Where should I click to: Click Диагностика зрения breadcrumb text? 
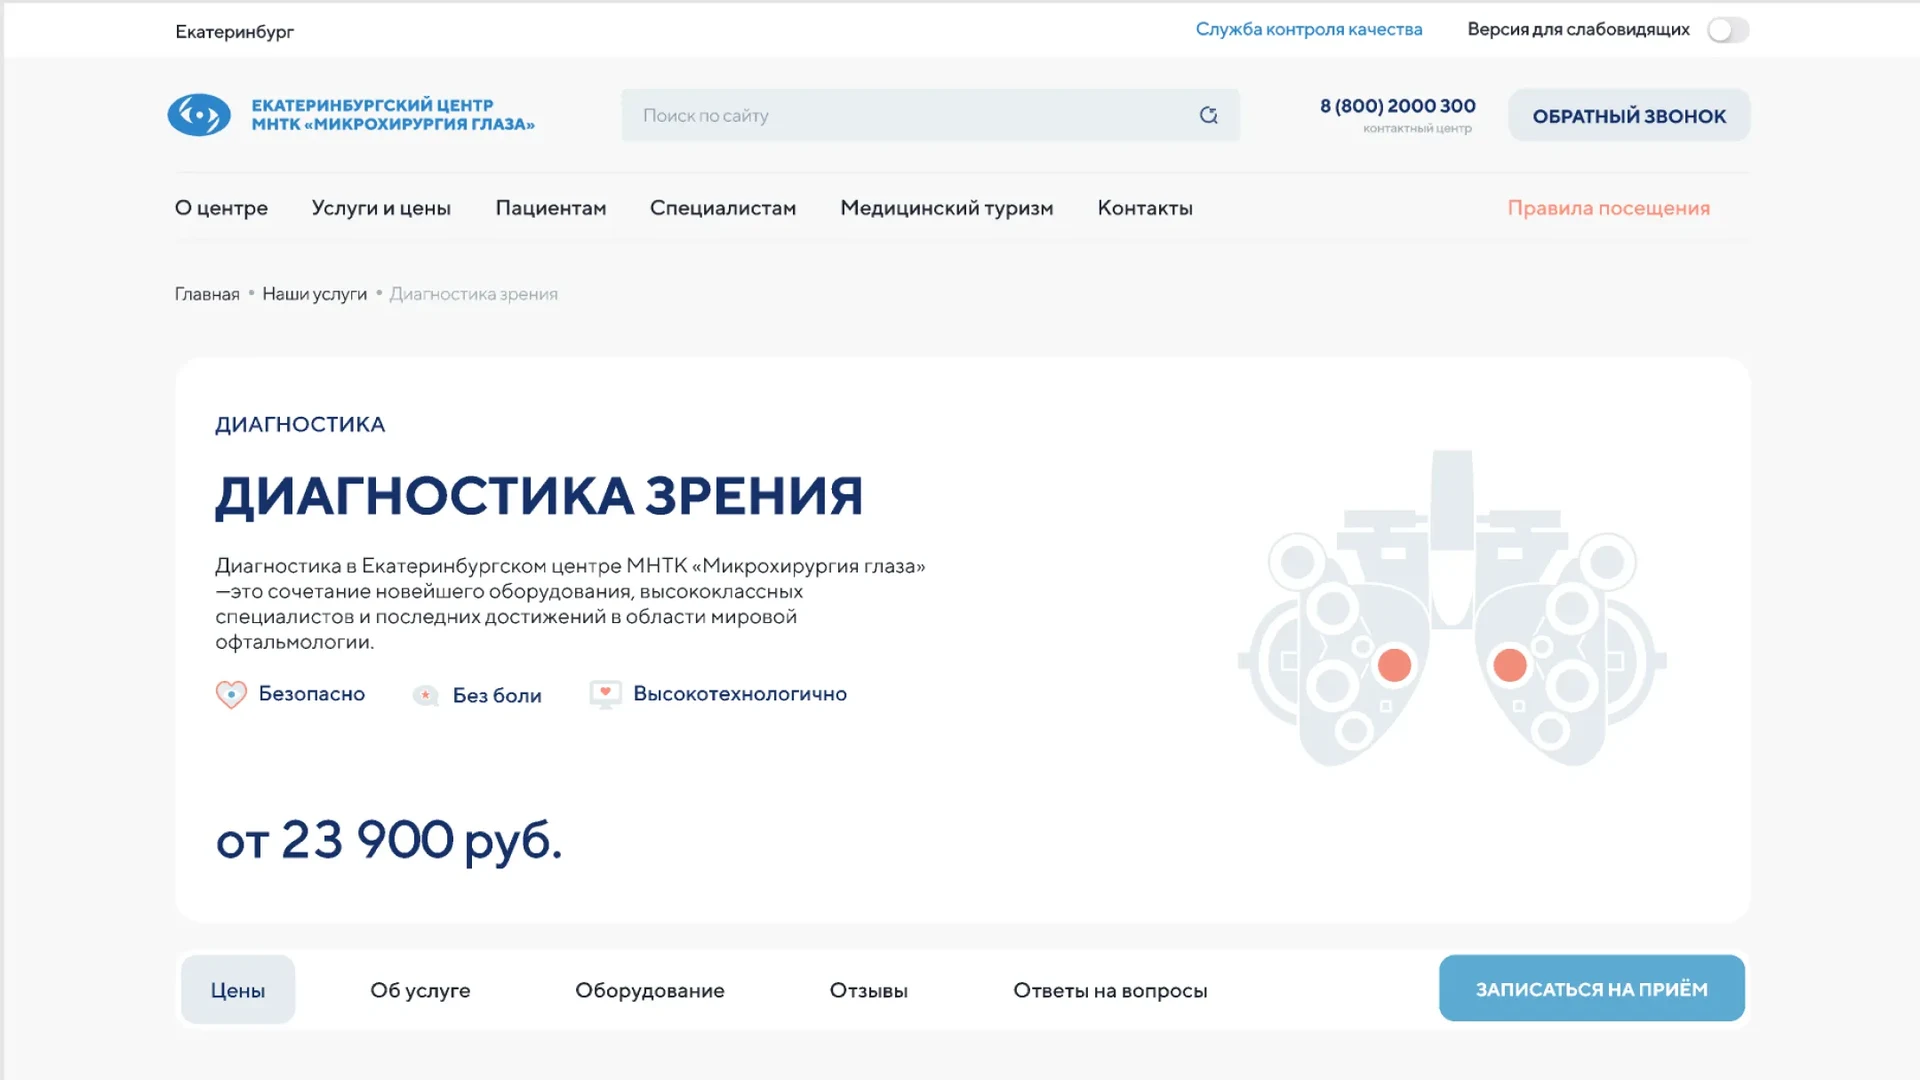(x=474, y=294)
